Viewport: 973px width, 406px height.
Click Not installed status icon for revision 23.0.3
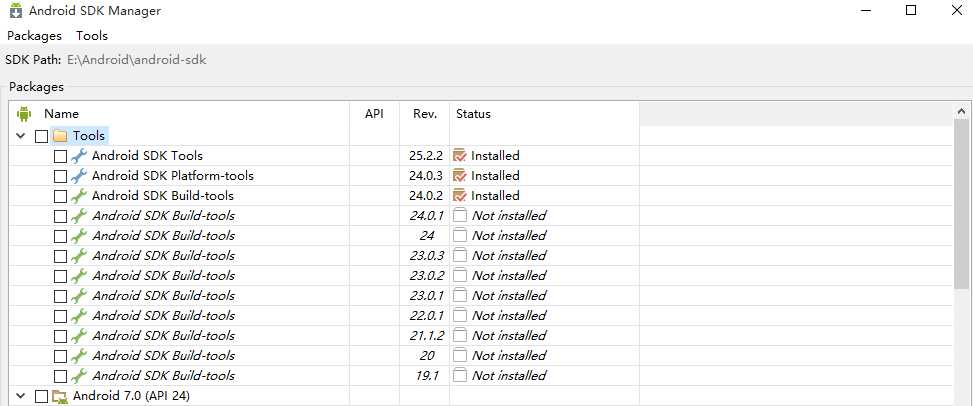tap(460, 255)
